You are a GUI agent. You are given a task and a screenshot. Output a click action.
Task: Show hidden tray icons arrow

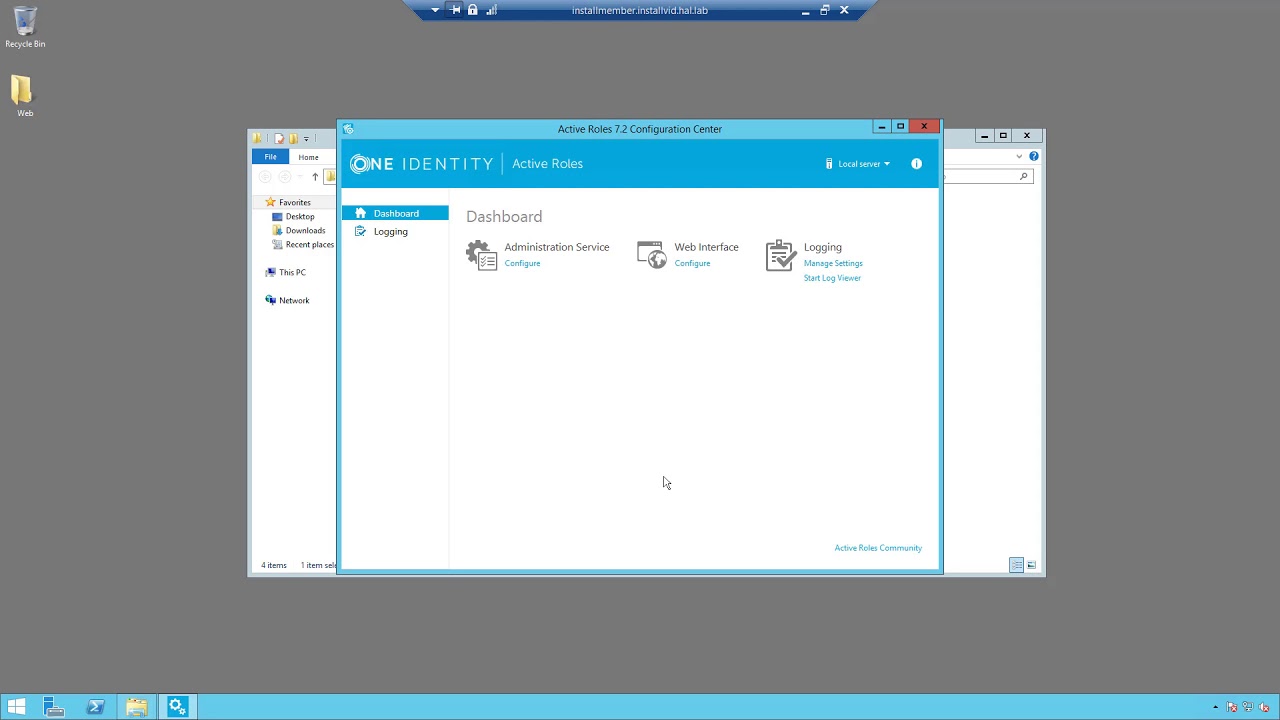[x=1216, y=707]
